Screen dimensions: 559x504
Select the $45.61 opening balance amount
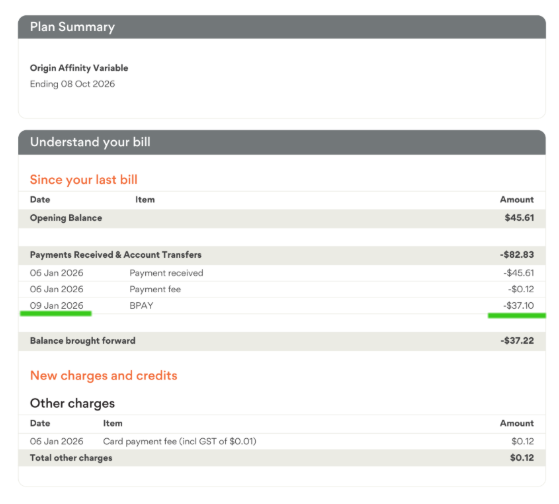tap(519, 218)
